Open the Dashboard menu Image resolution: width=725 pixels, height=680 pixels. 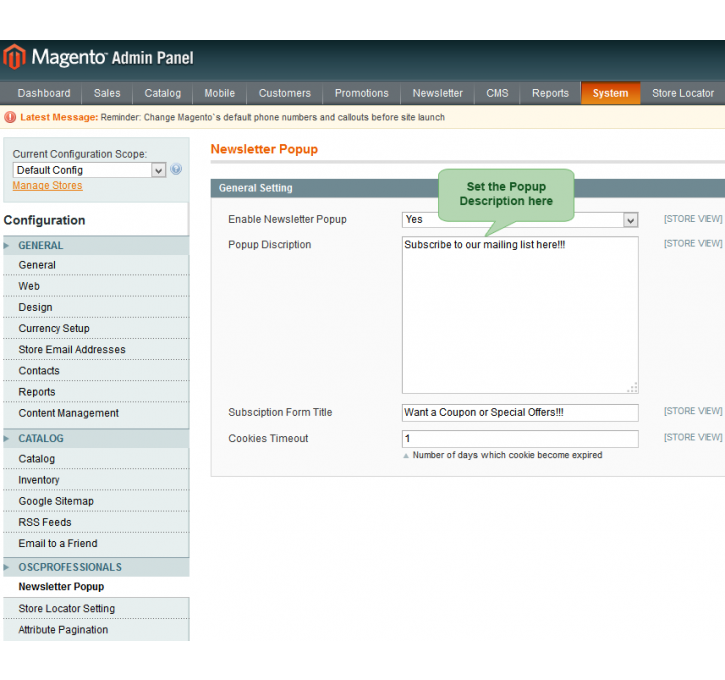tap(44, 93)
